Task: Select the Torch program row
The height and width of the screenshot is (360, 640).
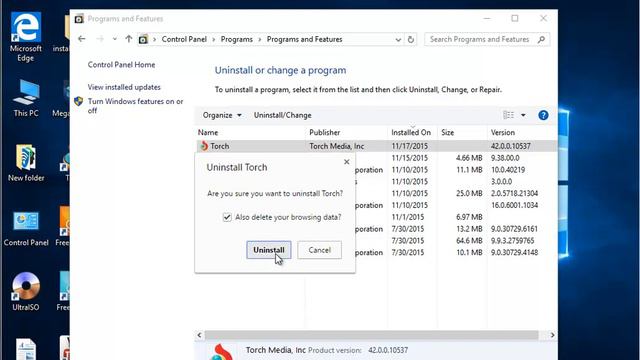Action: (x=376, y=146)
